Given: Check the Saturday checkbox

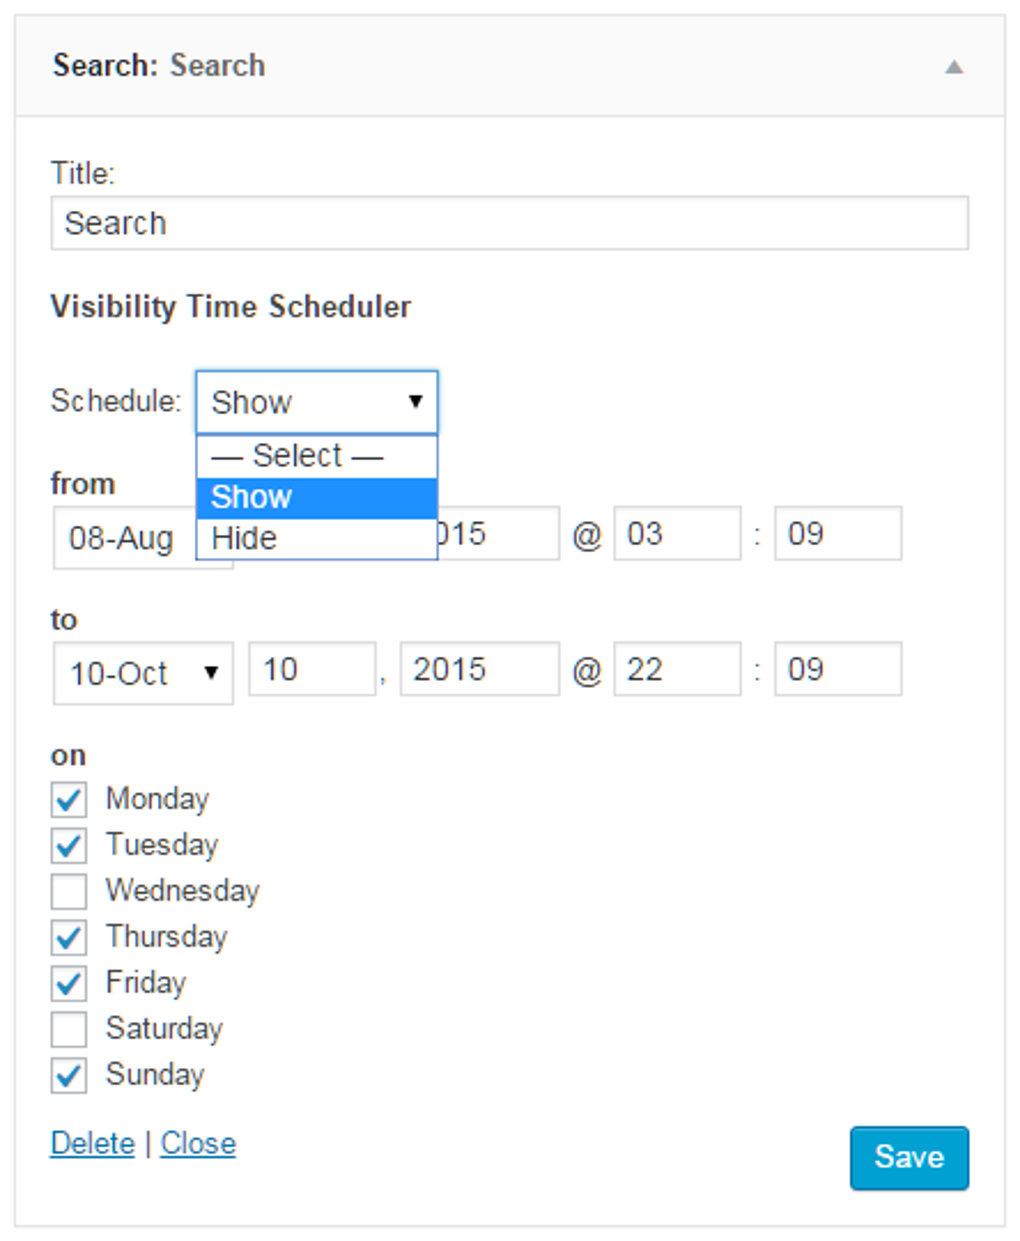Looking at the screenshot, I should click(68, 1029).
